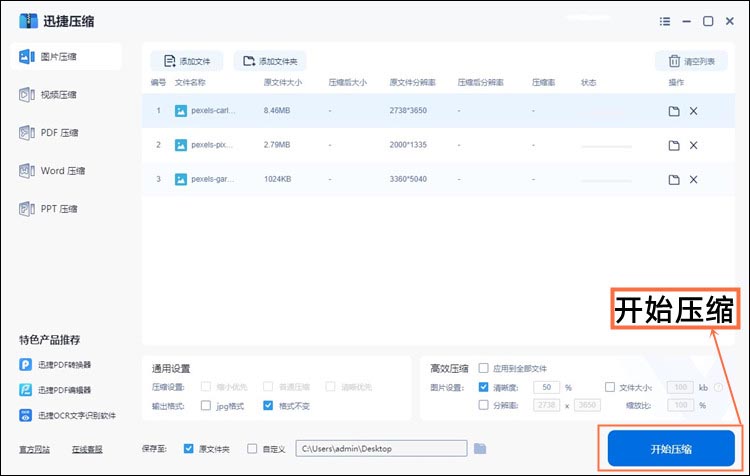The width and height of the screenshot is (750, 476).
Task: Click the 原文件大小 column header
Action: click(x=283, y=82)
